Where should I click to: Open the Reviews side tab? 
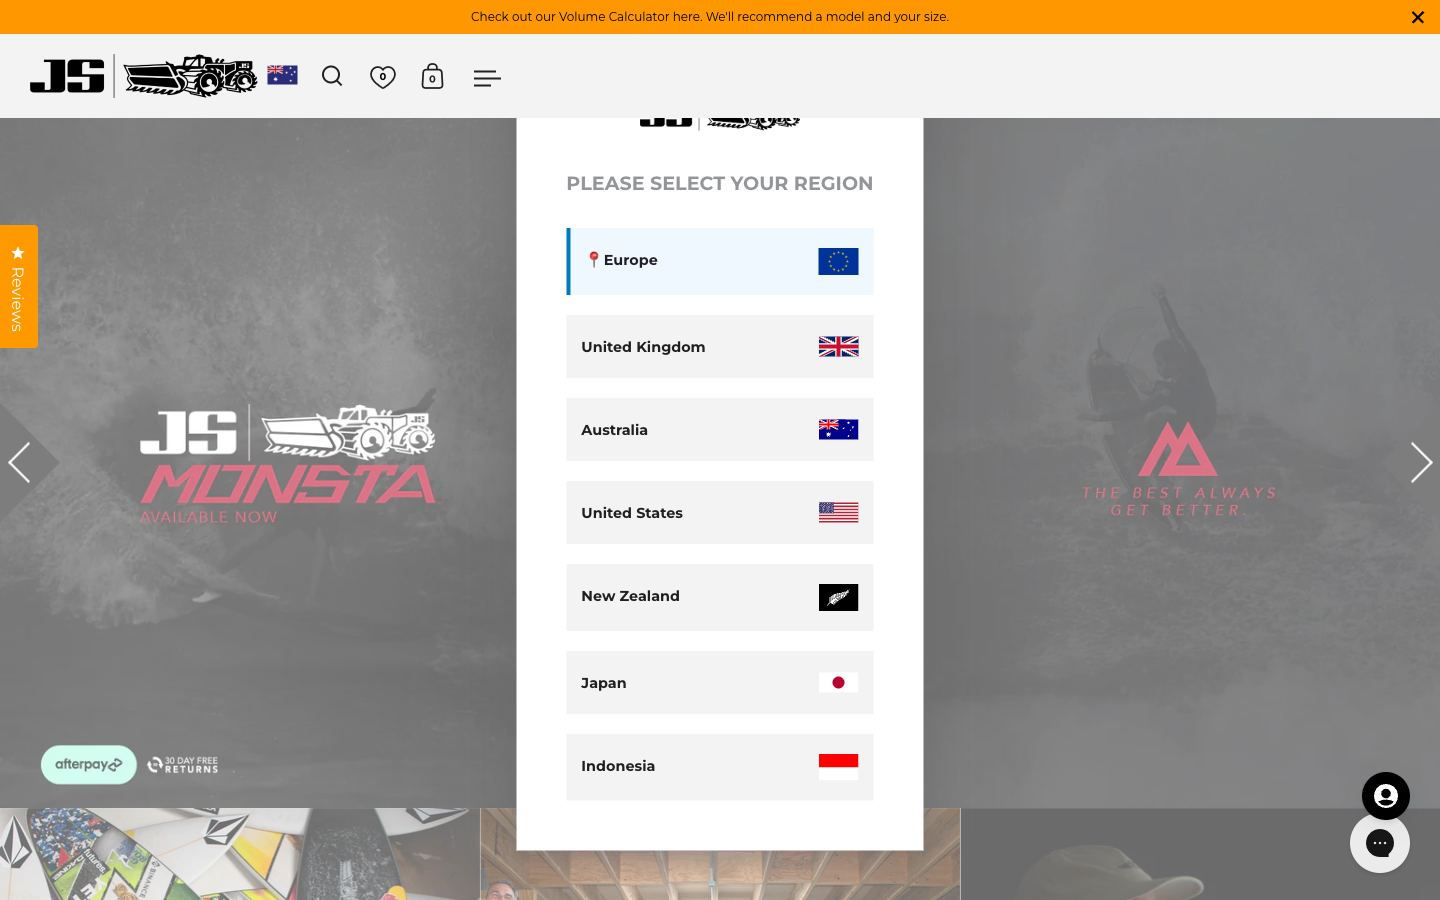(x=18, y=286)
